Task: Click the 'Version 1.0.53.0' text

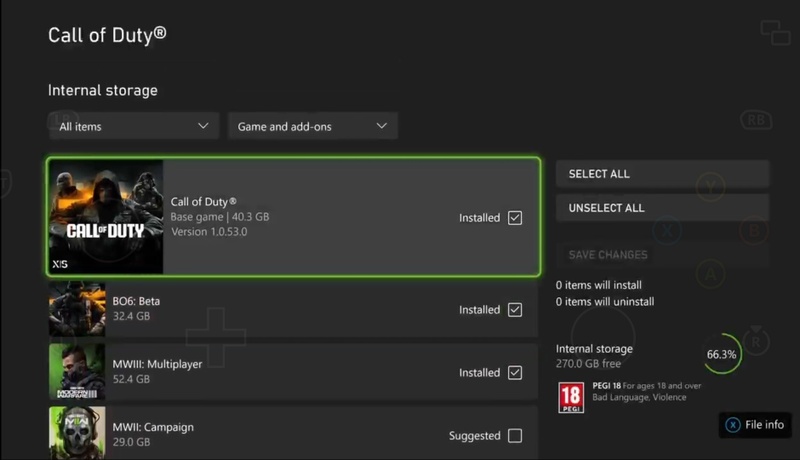Action: pyautogui.click(x=209, y=232)
